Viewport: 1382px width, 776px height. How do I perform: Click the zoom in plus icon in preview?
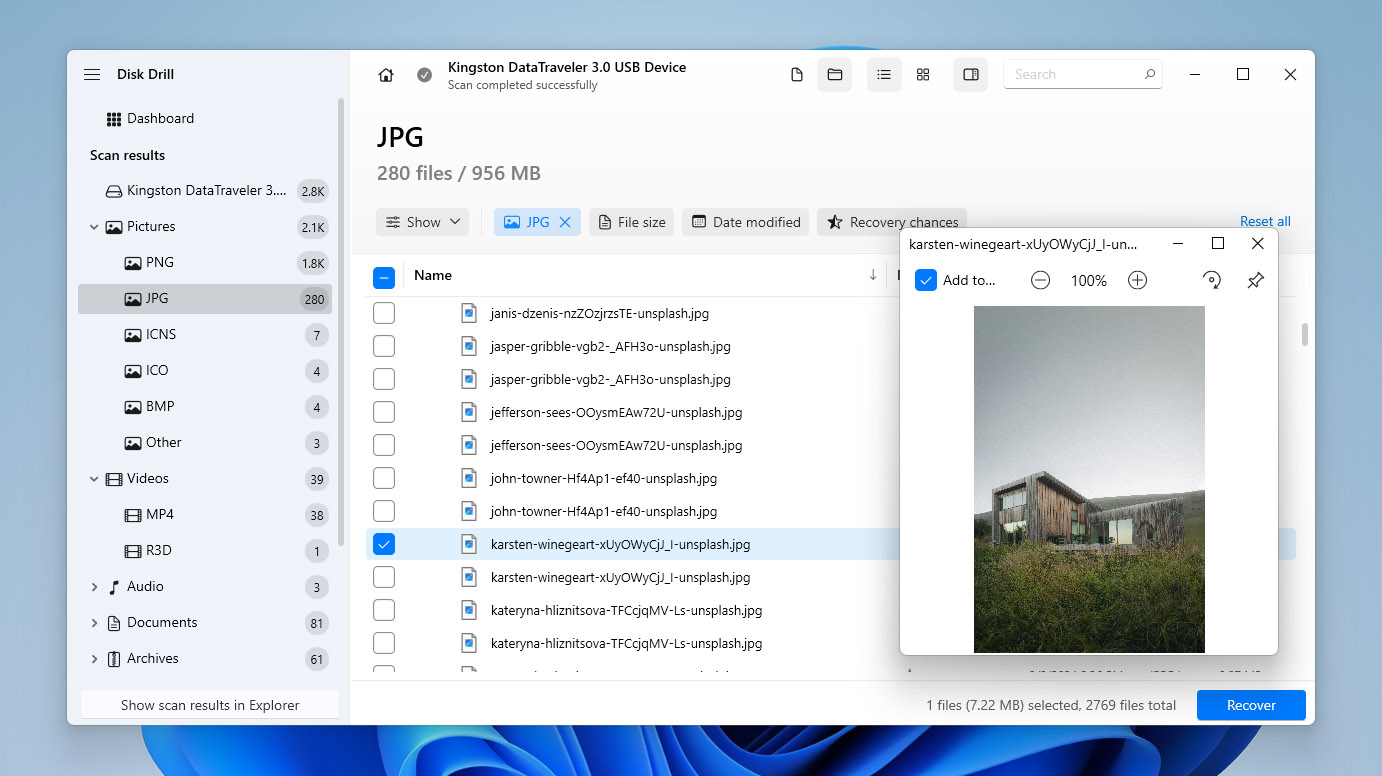tap(1137, 281)
